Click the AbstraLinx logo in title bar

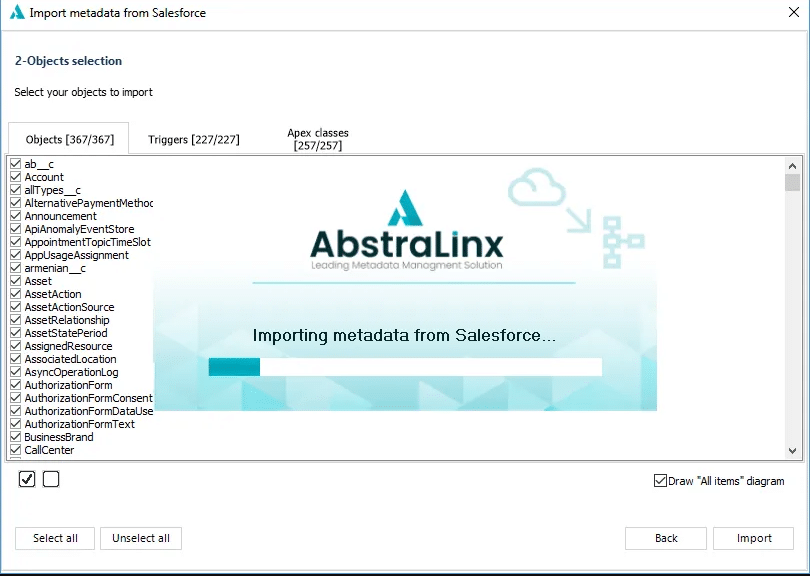16,13
